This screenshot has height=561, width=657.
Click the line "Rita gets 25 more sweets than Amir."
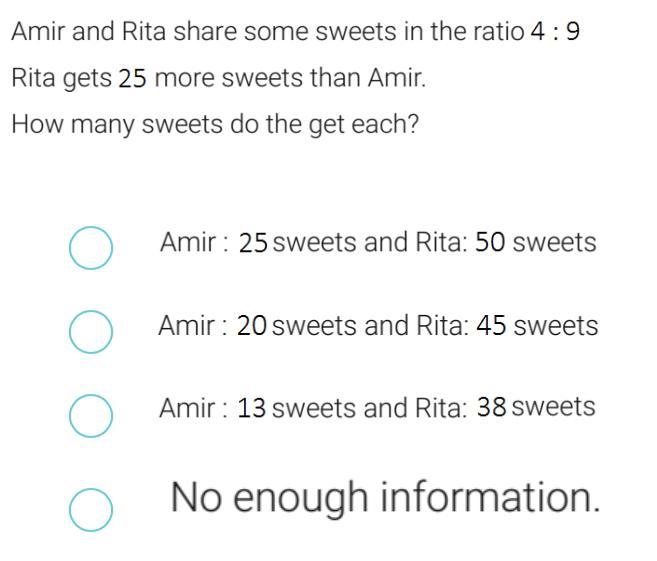pyautogui.click(x=218, y=79)
